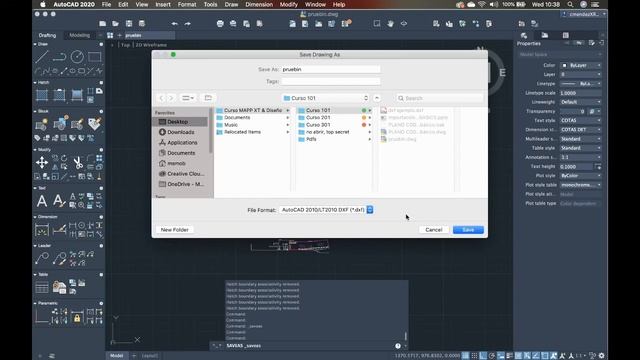Click the Tags input field
The width and height of the screenshot is (640, 360).
pyautogui.click(x=331, y=81)
